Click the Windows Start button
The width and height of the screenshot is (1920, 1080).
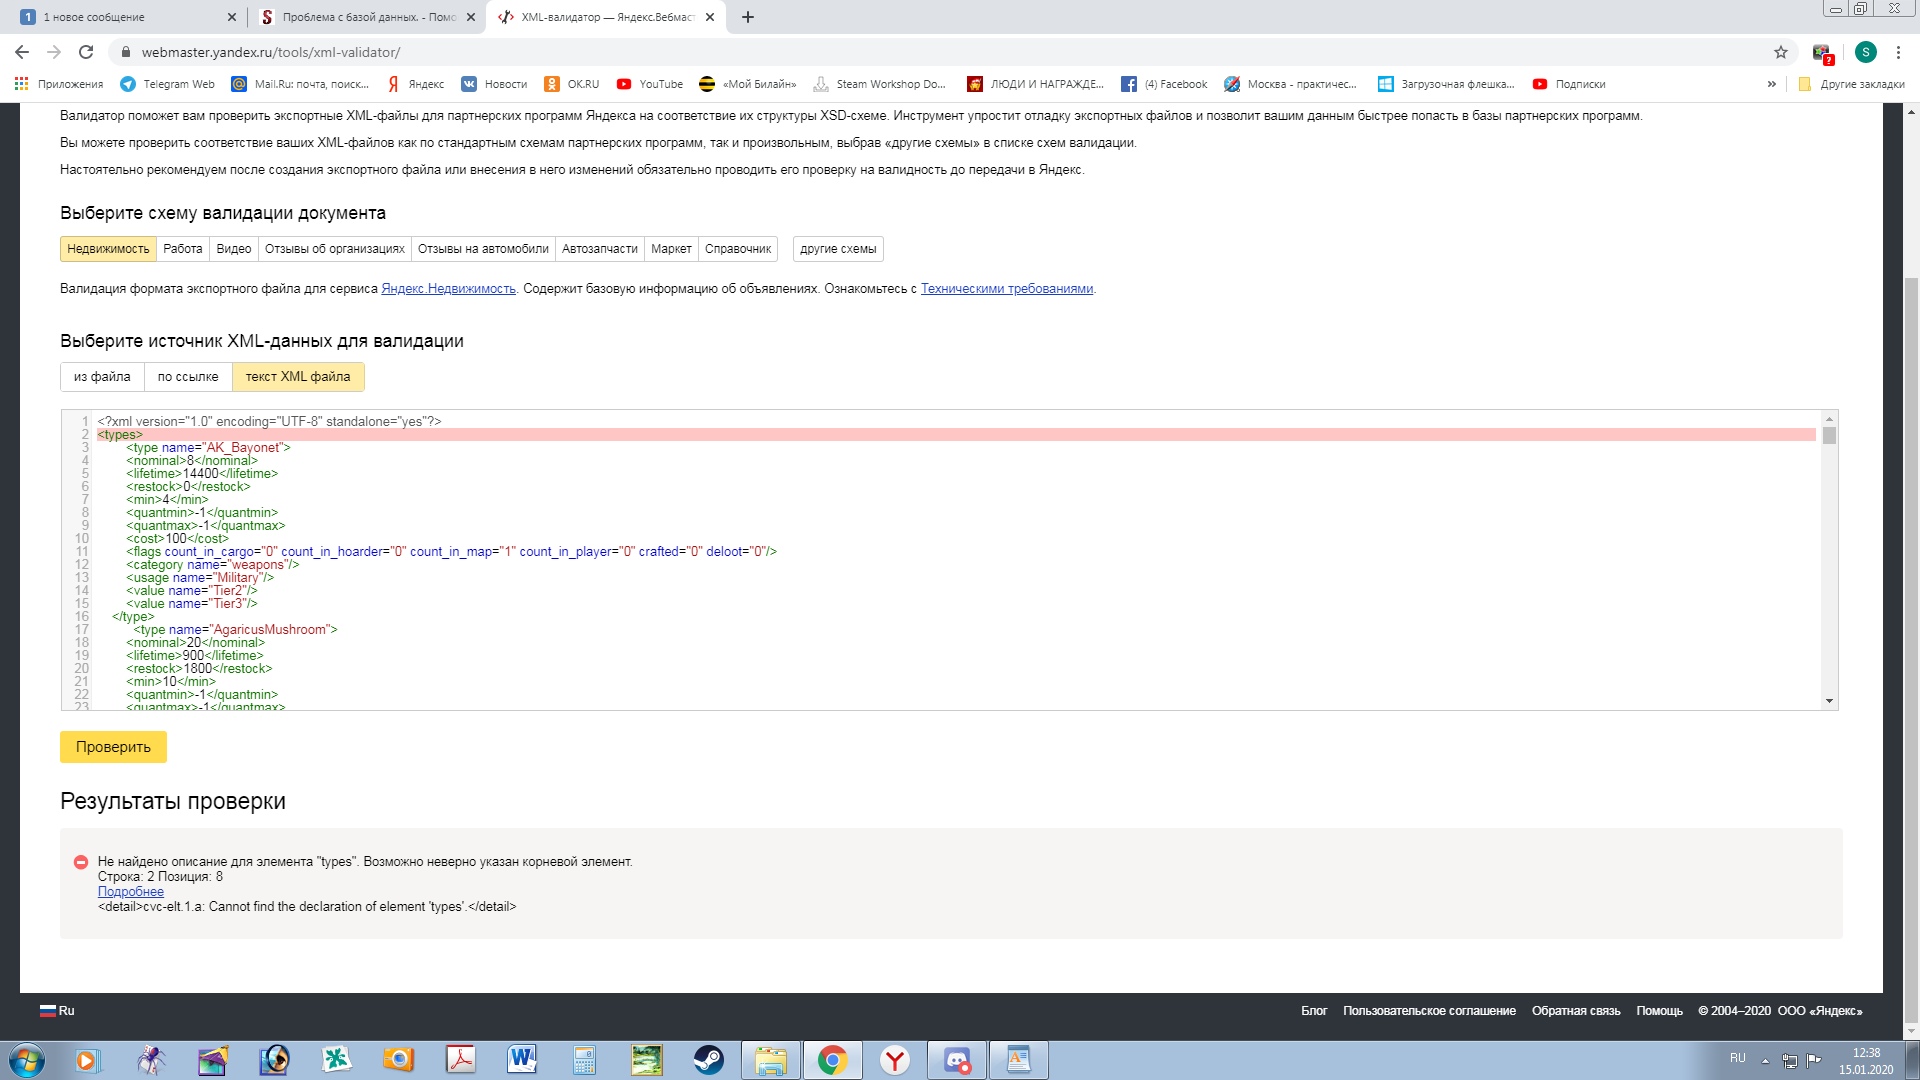[x=27, y=1060]
